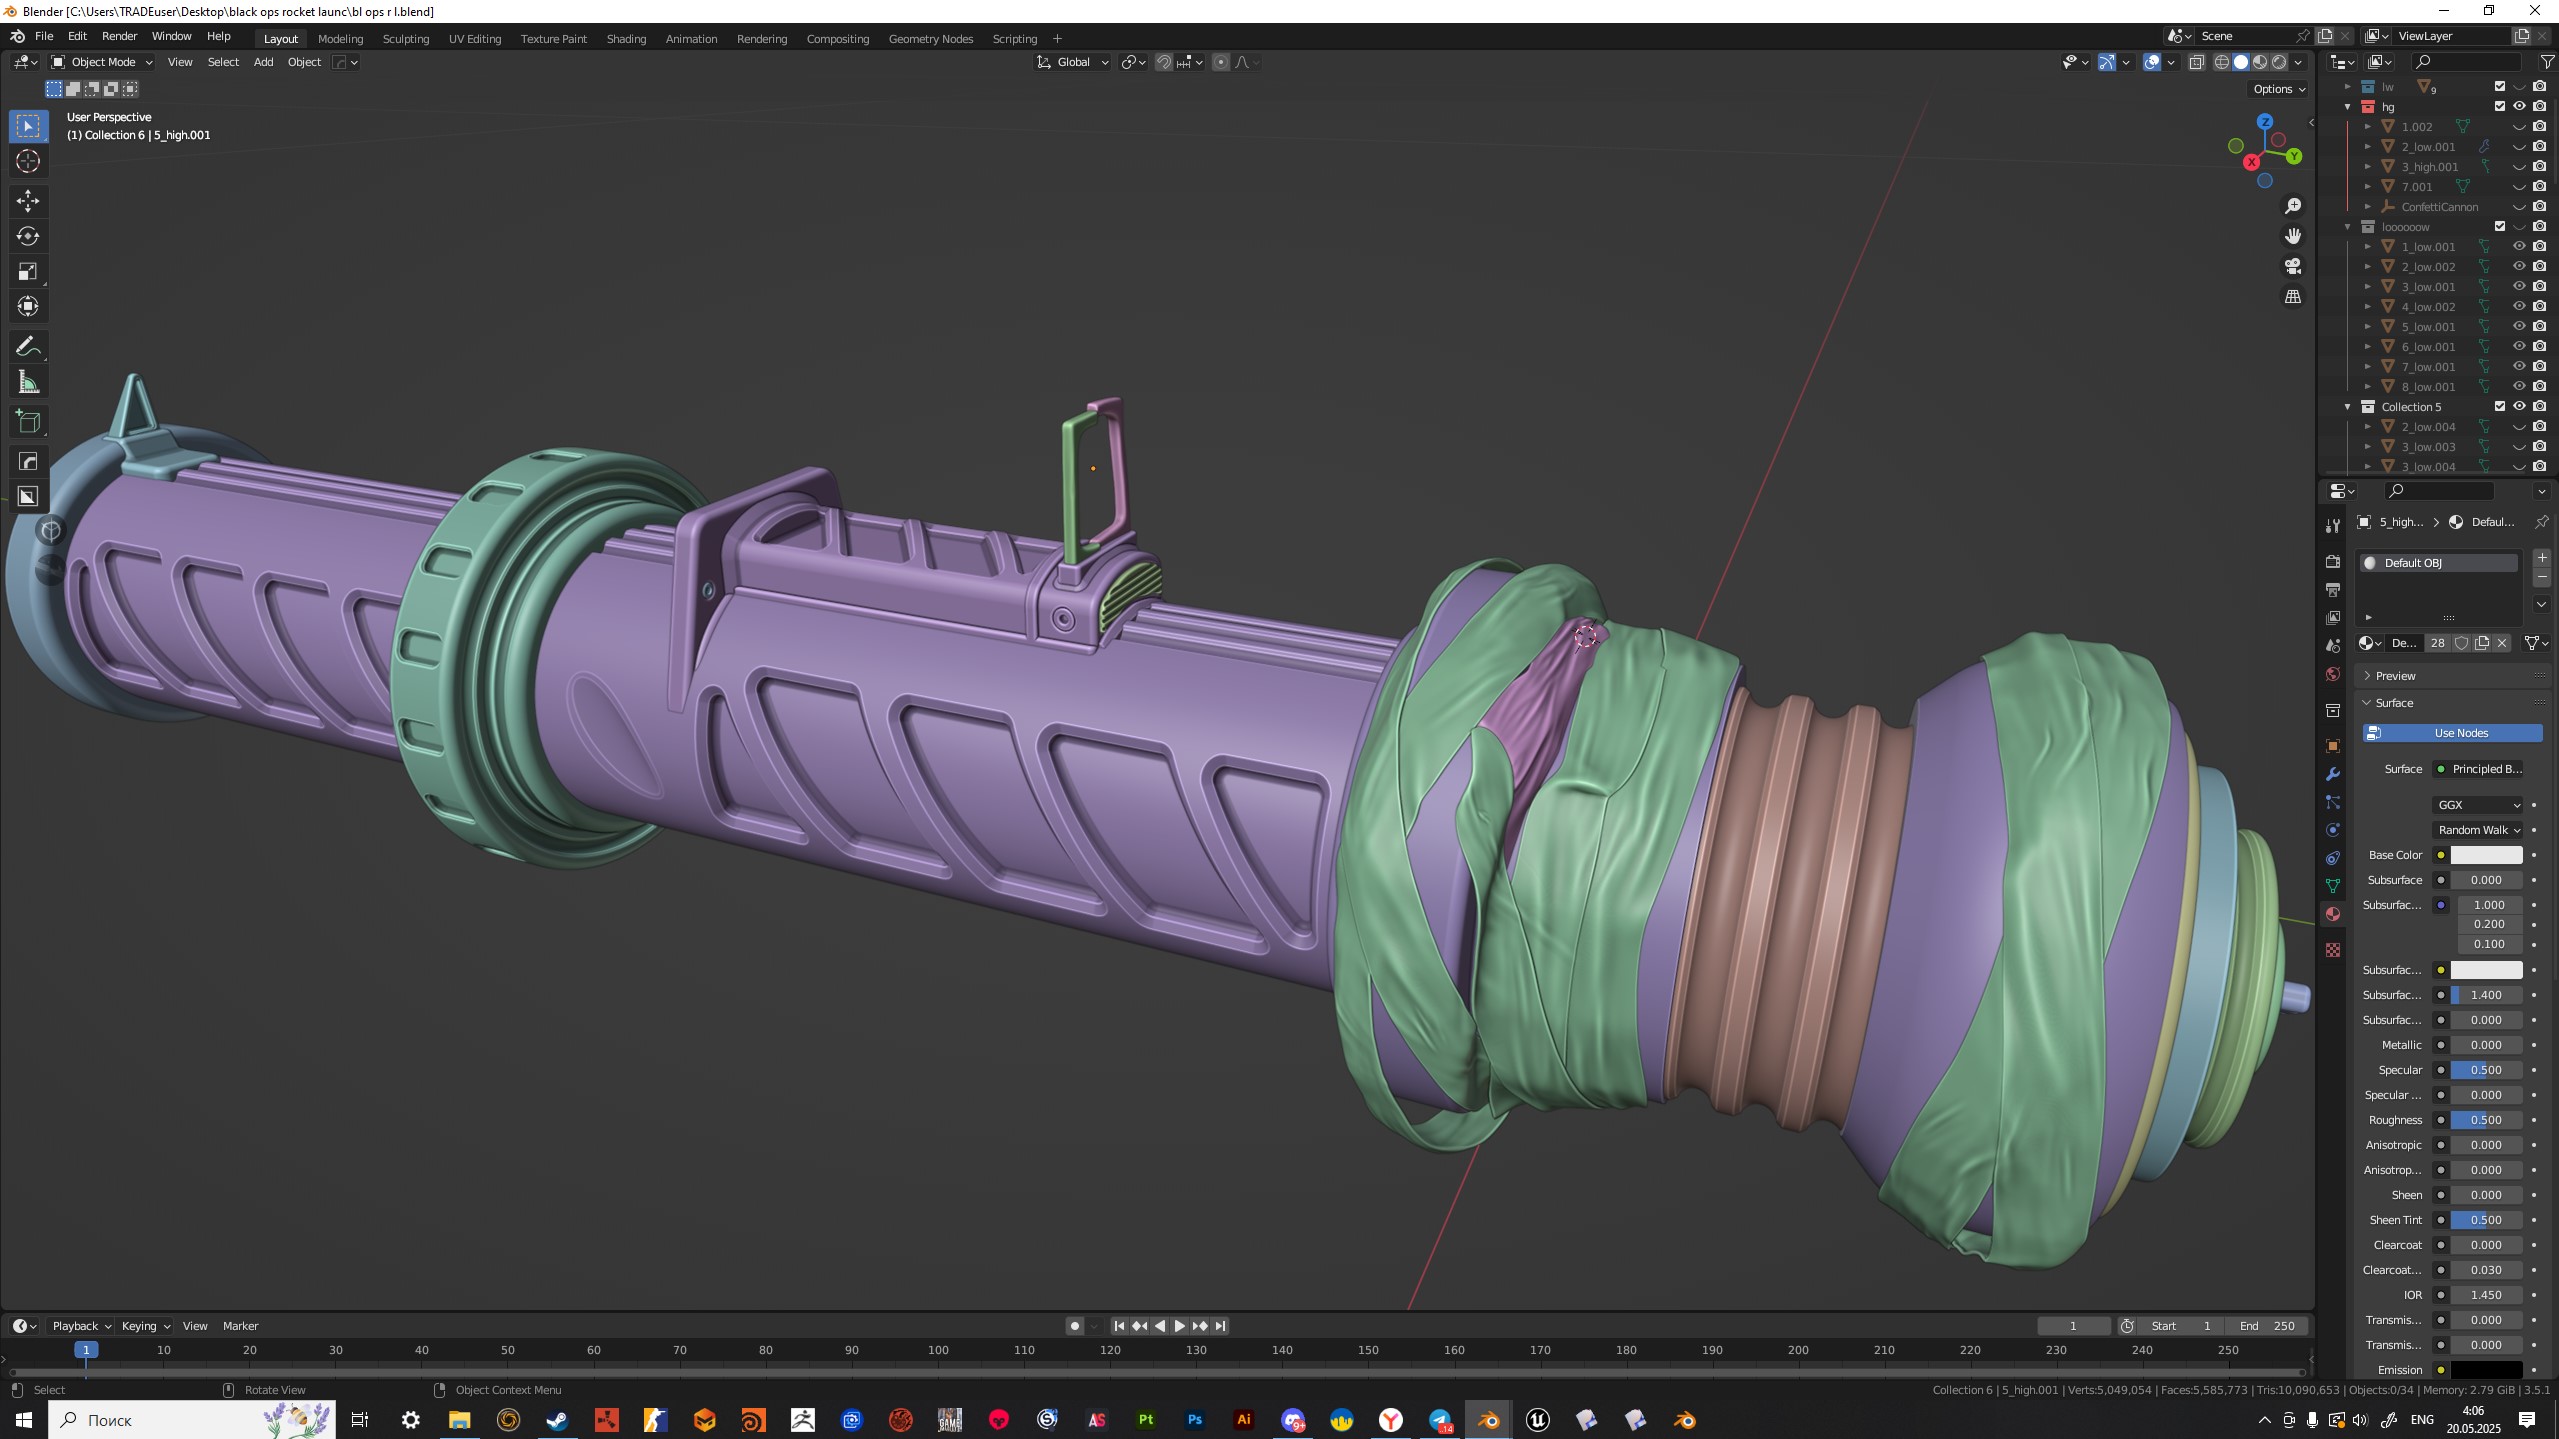The height and width of the screenshot is (1439, 2559).
Task: Open the Keying popover
Action: coord(146,1326)
